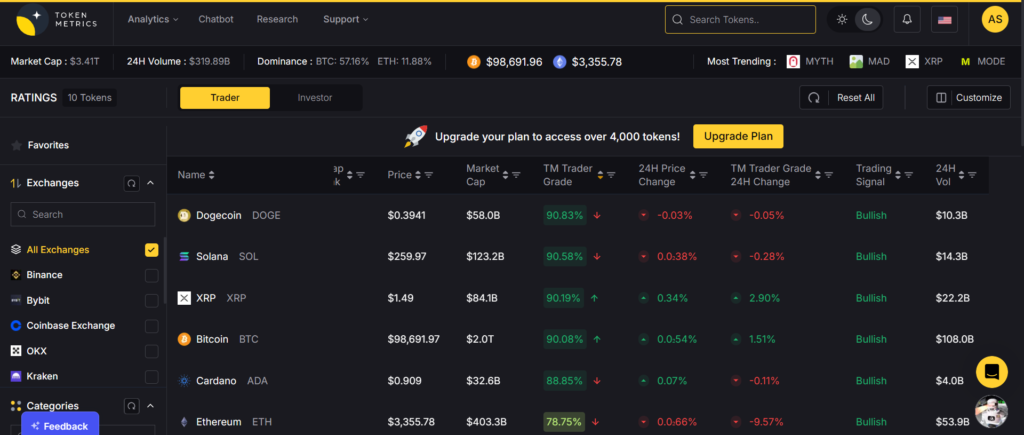Collapse the Exchanges section

(x=150, y=183)
